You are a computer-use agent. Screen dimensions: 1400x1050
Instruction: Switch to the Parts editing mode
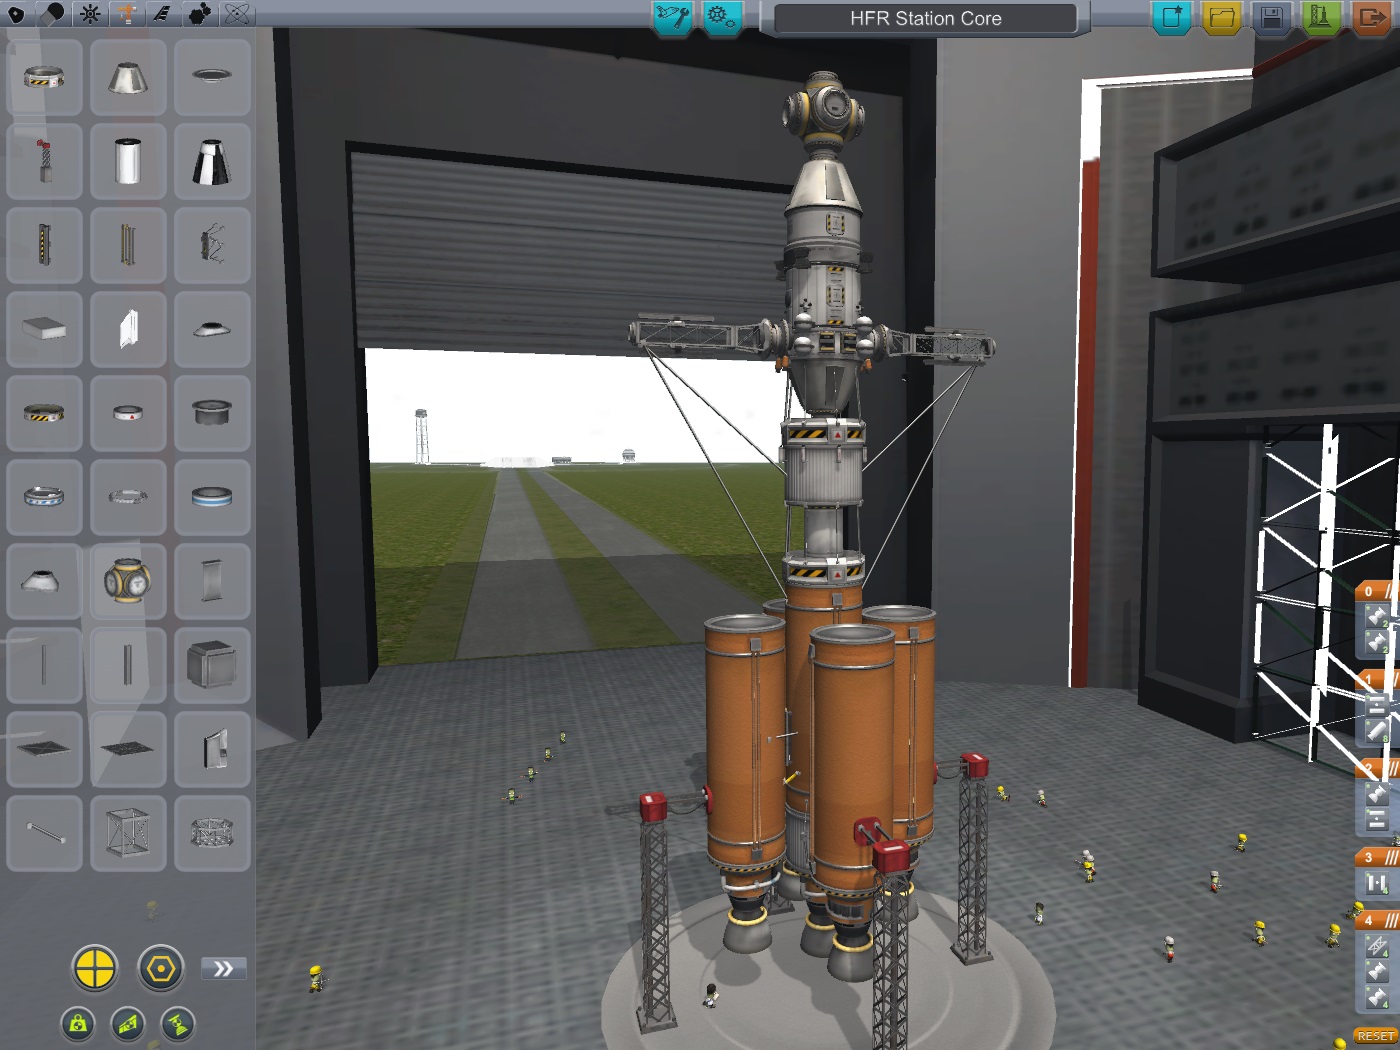673,17
